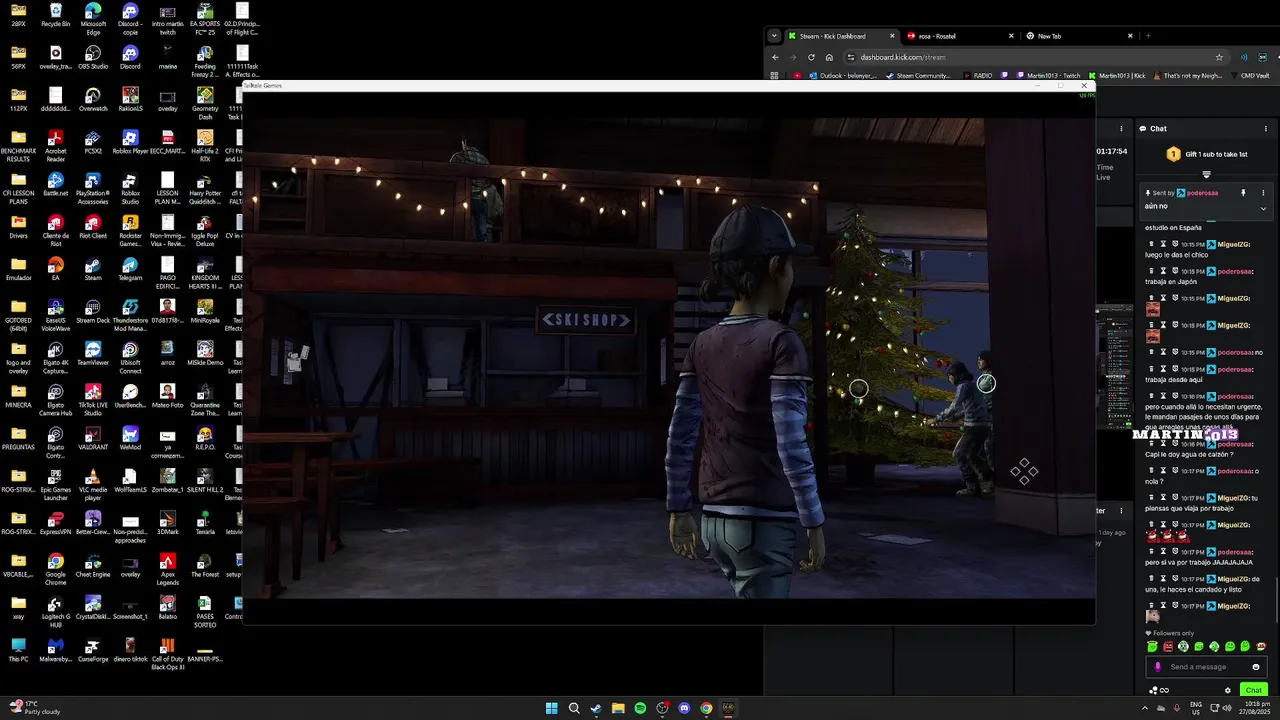Expand the pinned message chevron

coord(1263,208)
